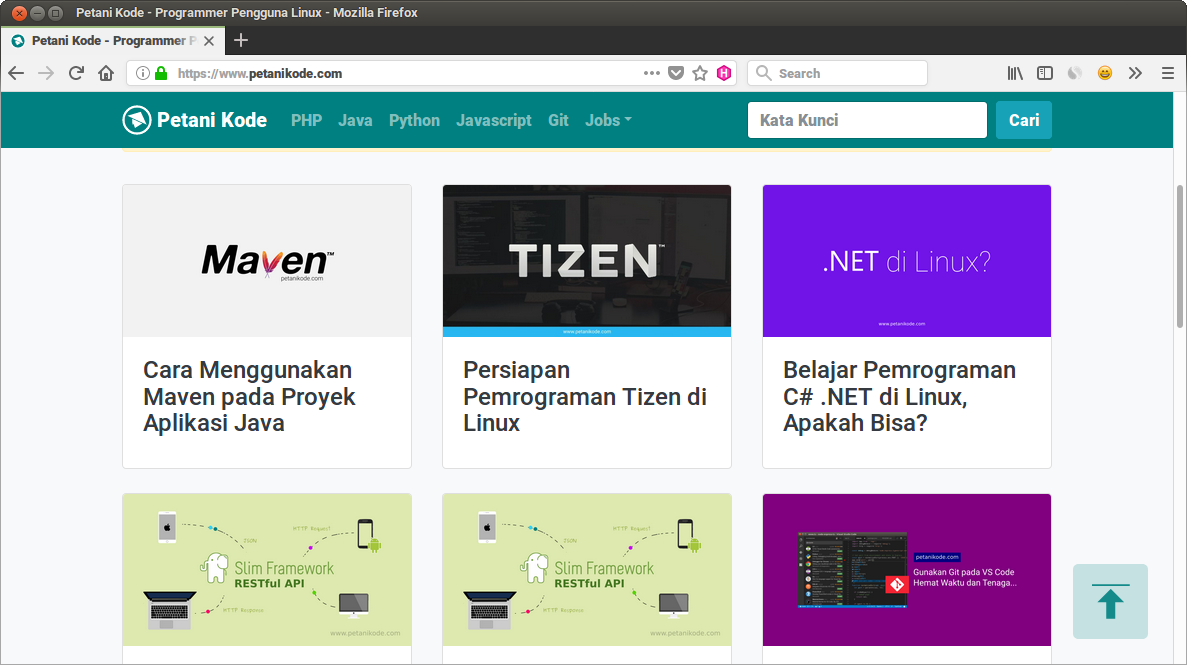Open the Library icon in Firefox toolbar
Screen dimensions: 1187x665
pyautogui.click(x=1015, y=73)
